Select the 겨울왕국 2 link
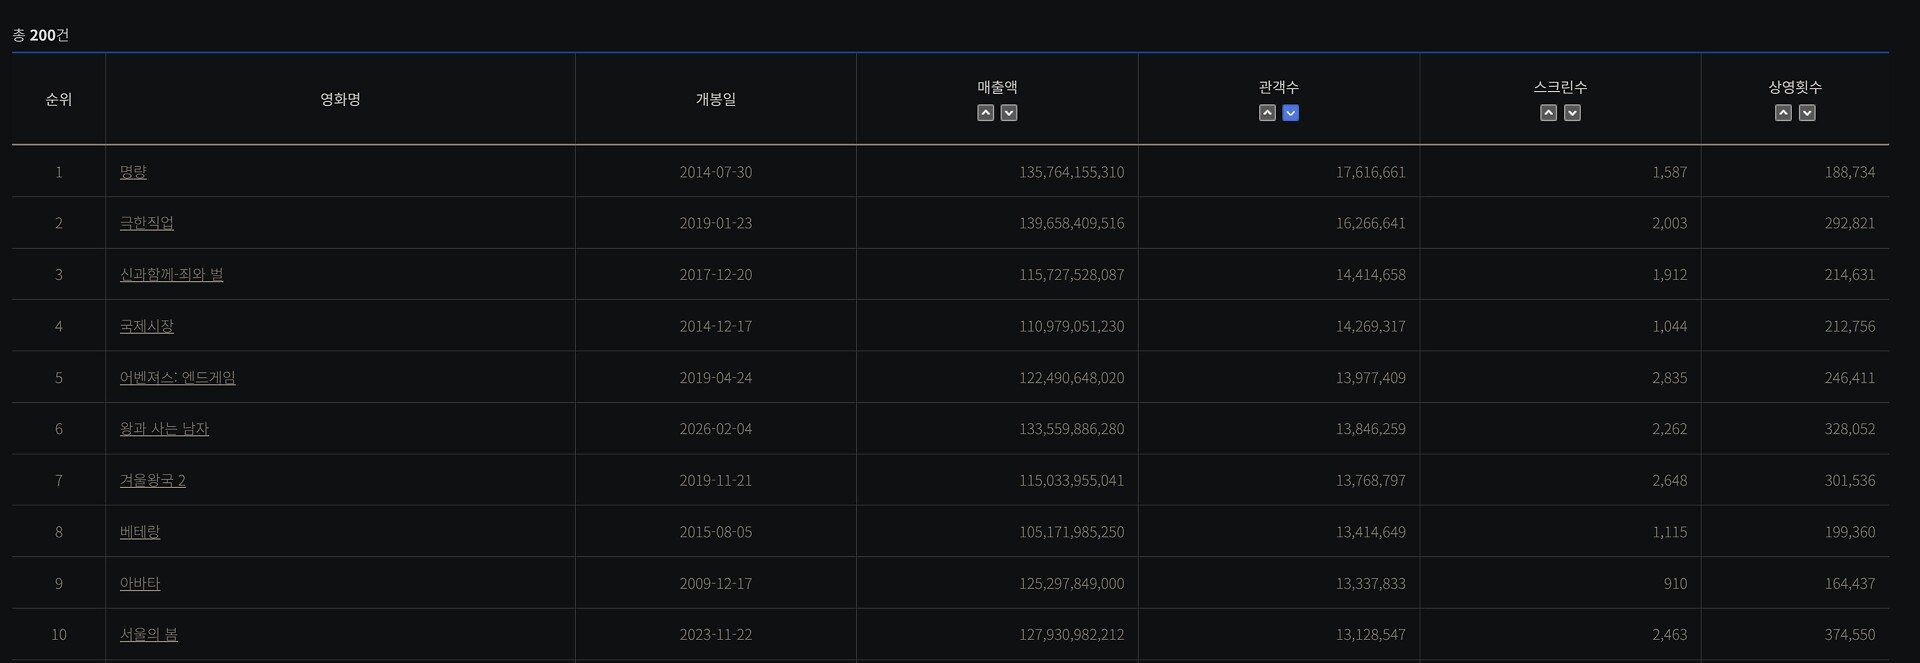 [x=152, y=480]
